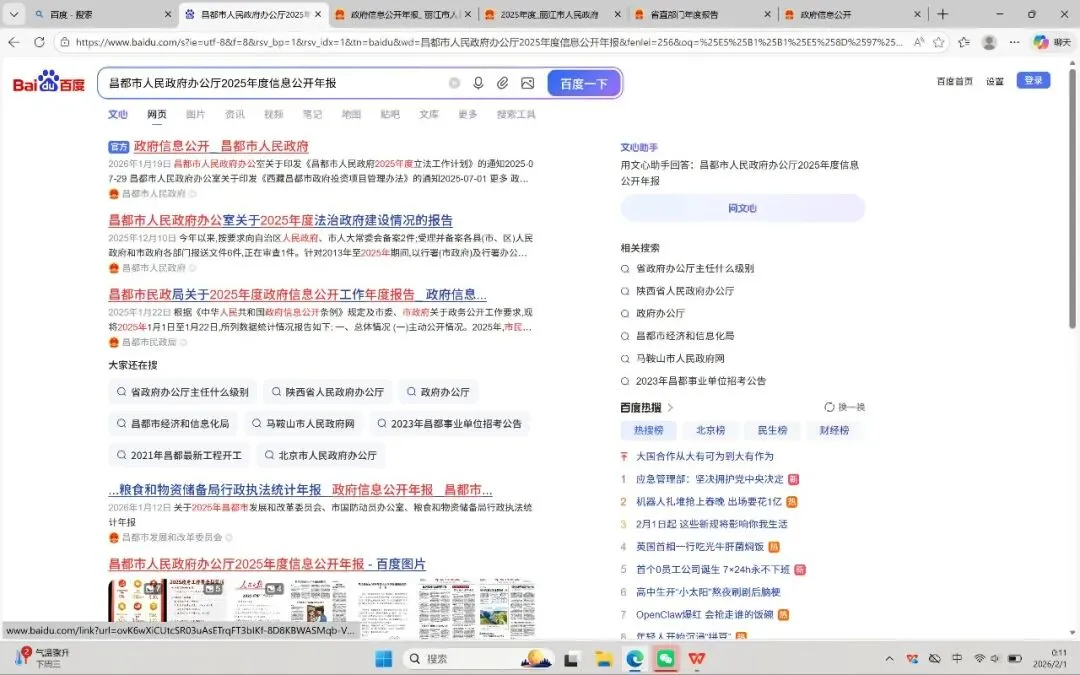Screen dimensions: 1080x675
Task: Expand the tab actions dropdown
Action: (13, 14)
